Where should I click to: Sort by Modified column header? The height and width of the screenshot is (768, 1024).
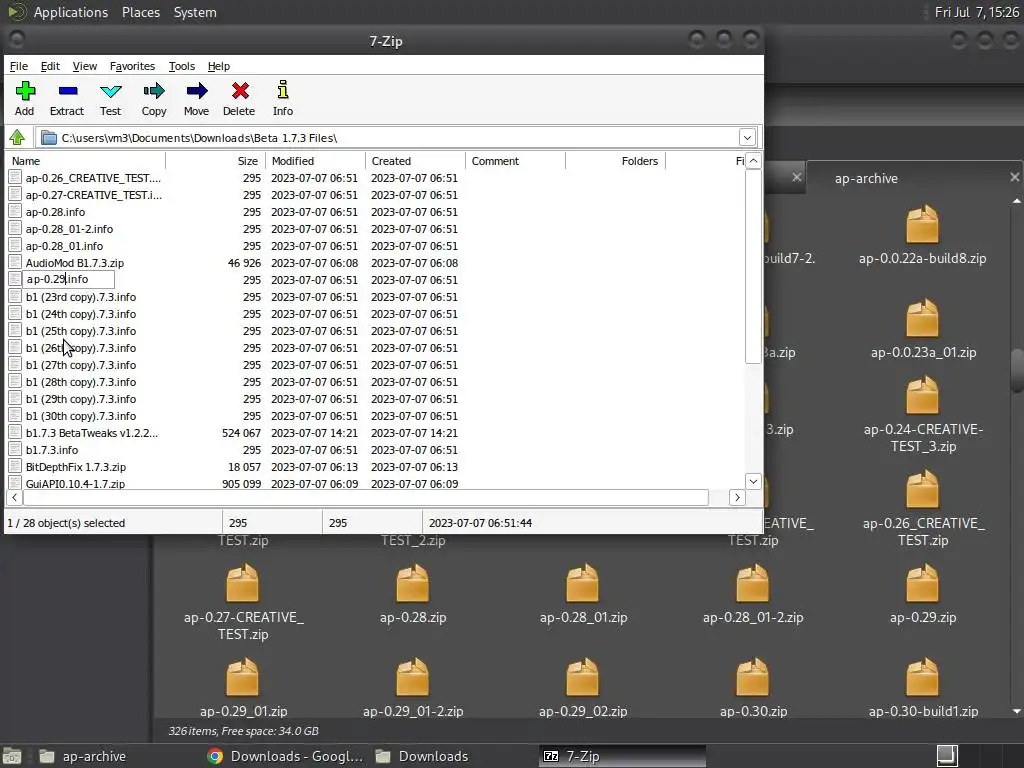(x=315, y=161)
